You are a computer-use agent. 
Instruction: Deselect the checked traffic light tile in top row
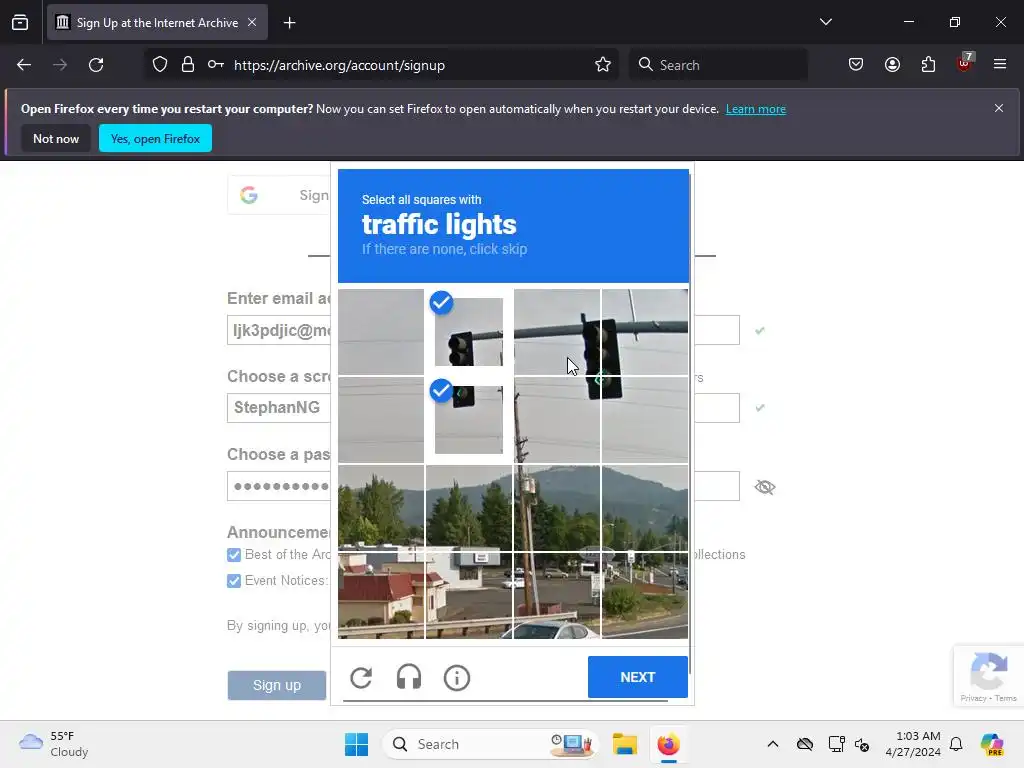click(468, 332)
